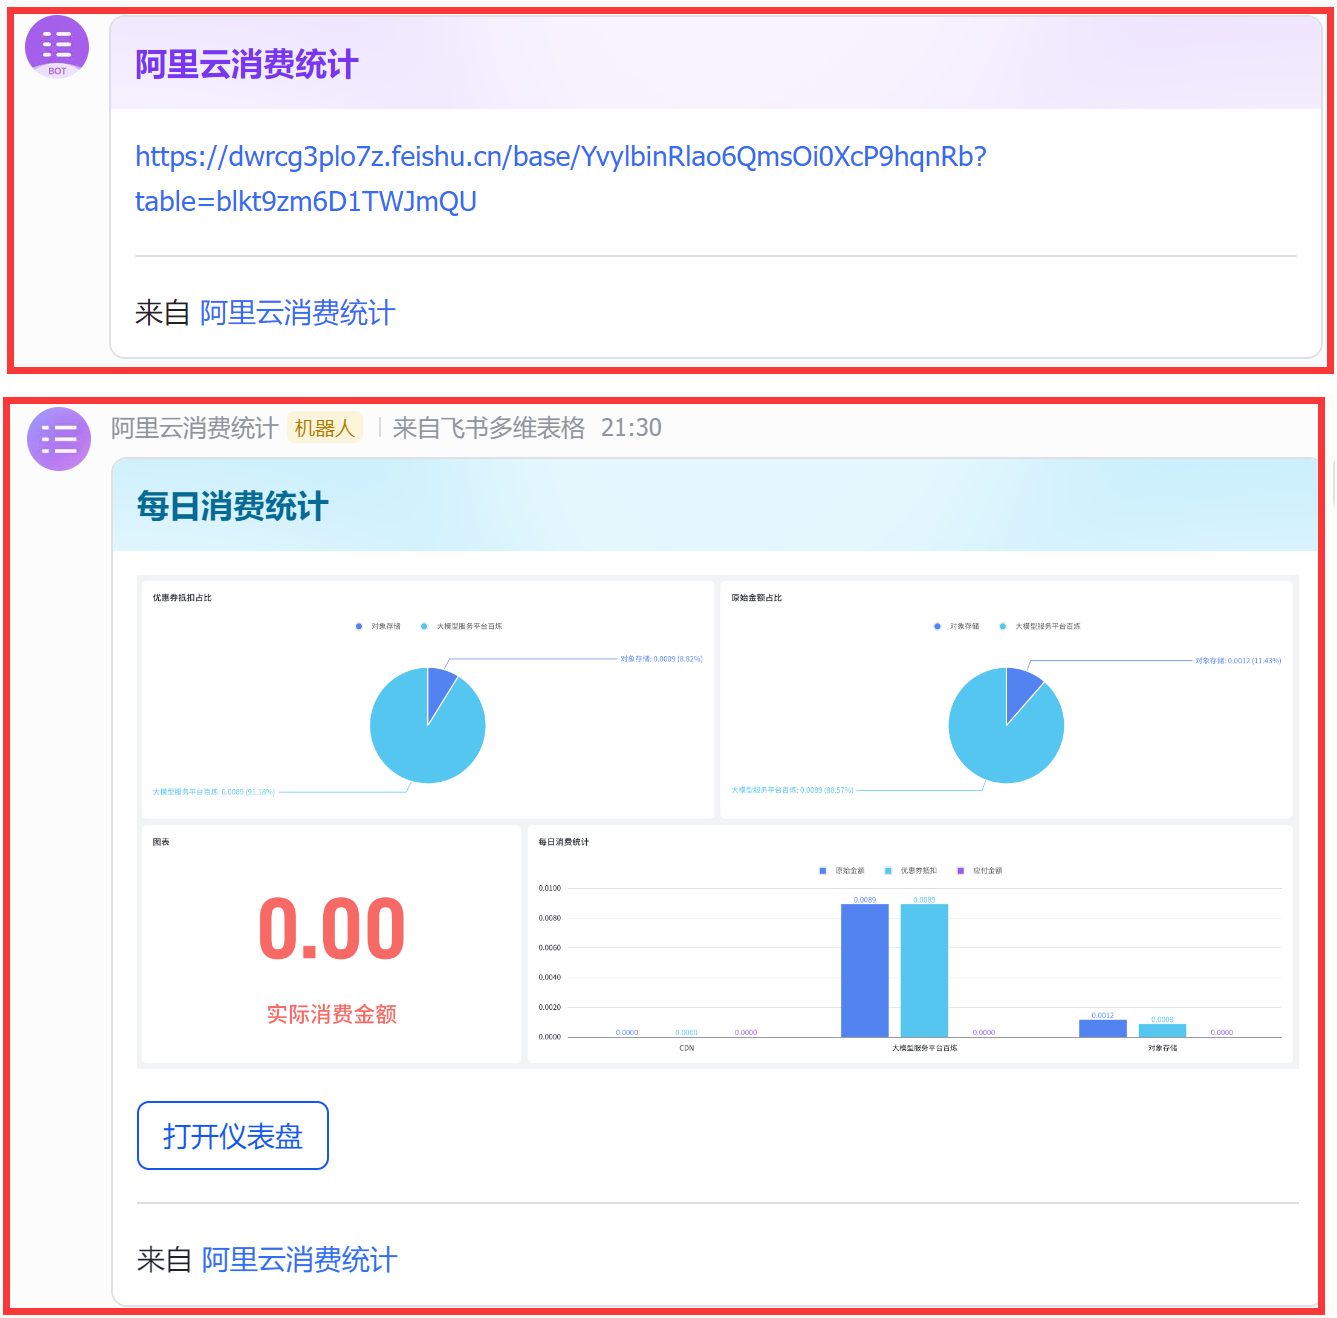Toggle 对象存储 legend dot in 原始金额占比 chart
Image resolution: width=1337 pixels, height=1318 pixels.
[x=937, y=626]
